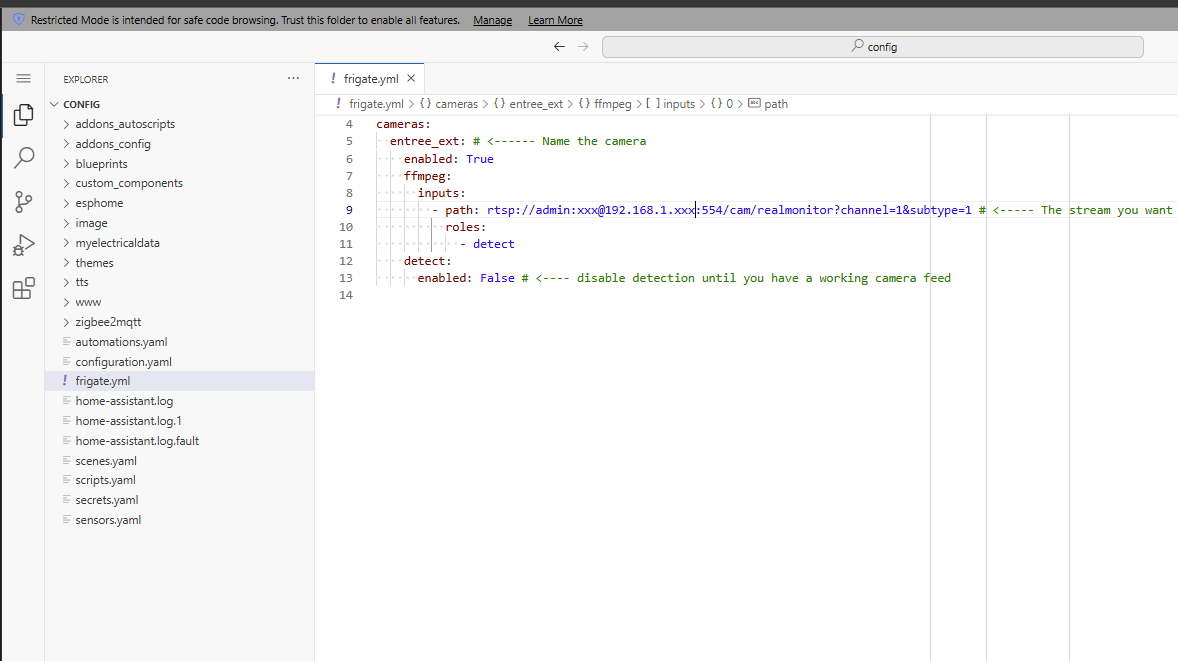
Task: Expand the esphome folder
Action: tap(99, 203)
